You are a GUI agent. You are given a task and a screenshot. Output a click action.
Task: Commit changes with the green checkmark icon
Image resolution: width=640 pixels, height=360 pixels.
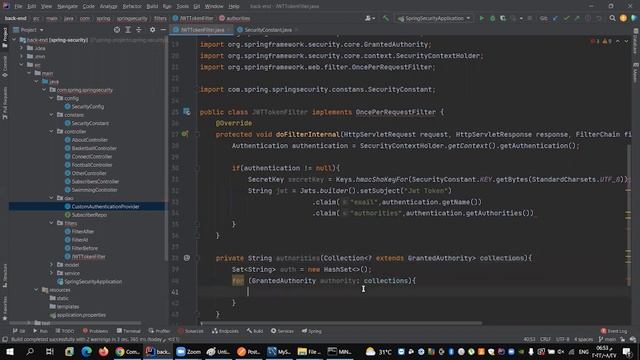[x=566, y=18]
